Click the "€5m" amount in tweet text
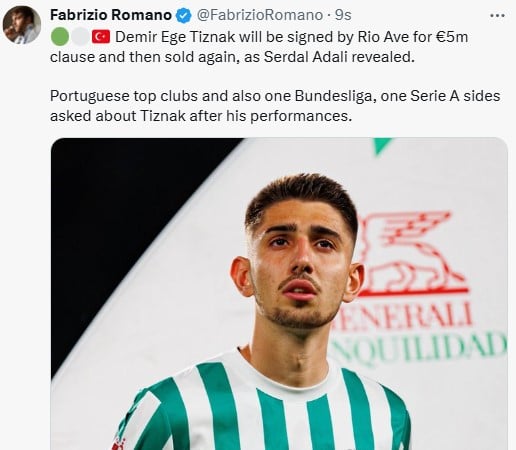The width and height of the screenshot is (516, 450). (452, 37)
